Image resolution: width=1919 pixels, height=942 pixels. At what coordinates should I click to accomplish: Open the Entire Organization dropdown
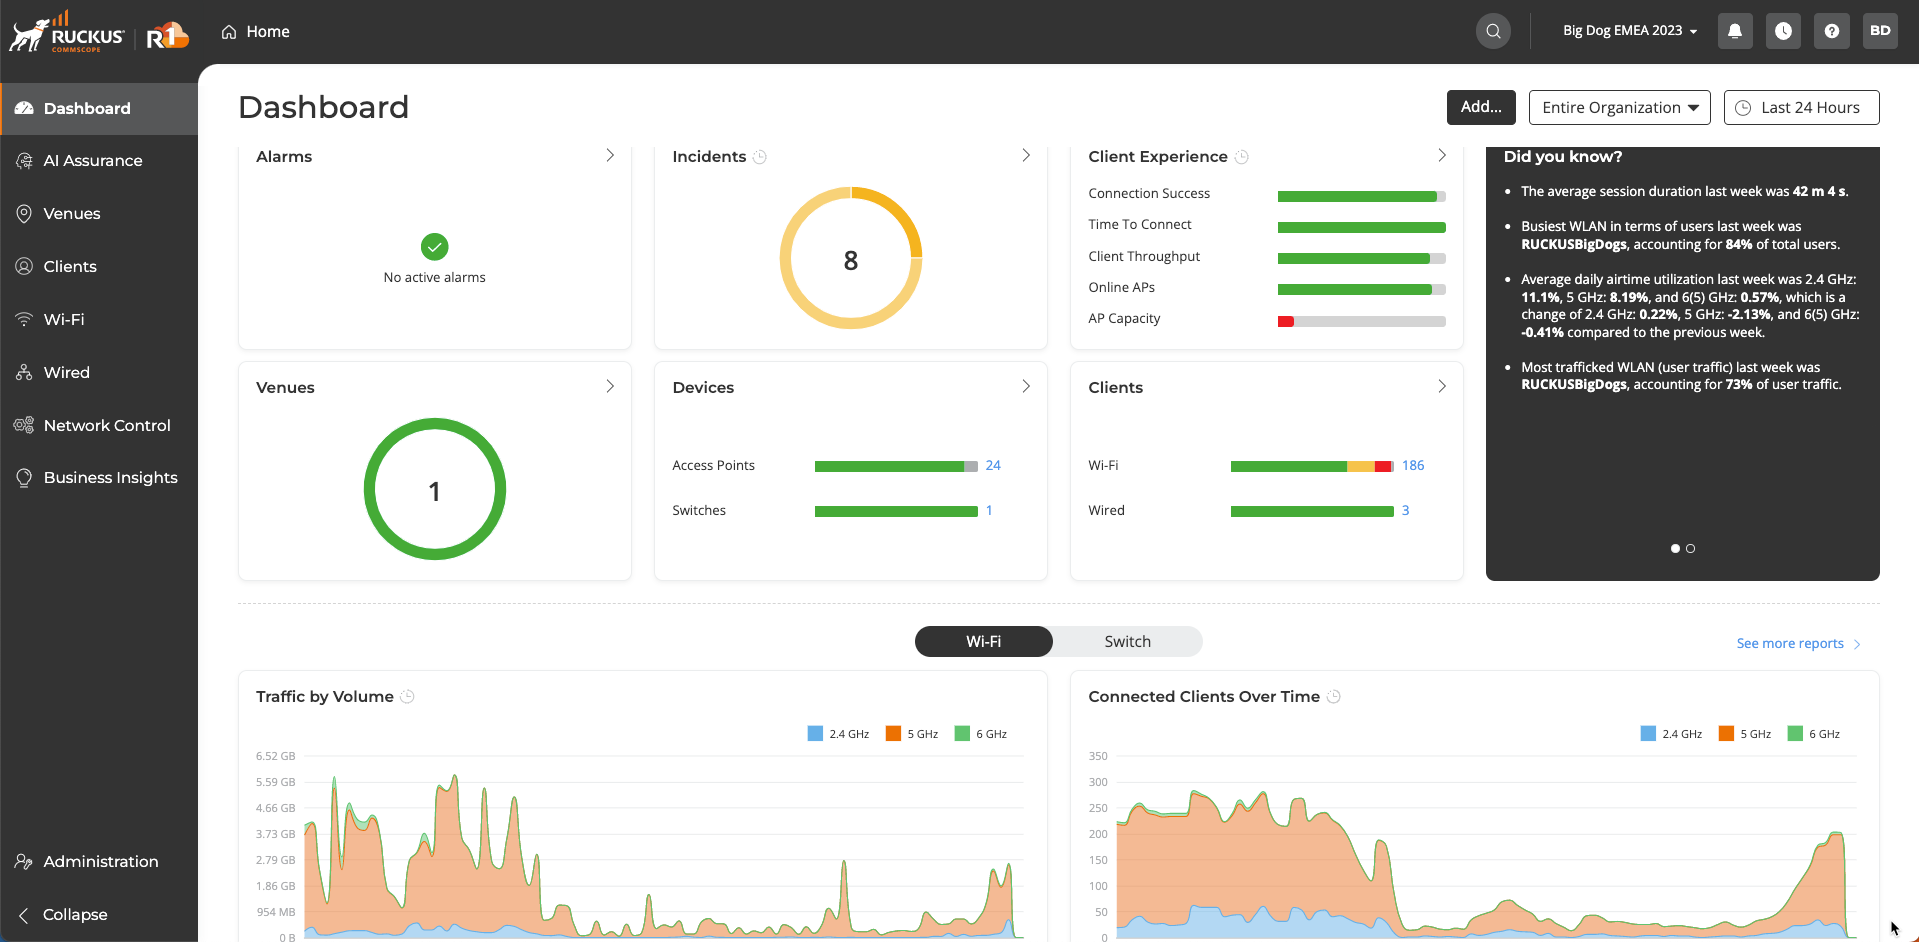click(x=1619, y=108)
